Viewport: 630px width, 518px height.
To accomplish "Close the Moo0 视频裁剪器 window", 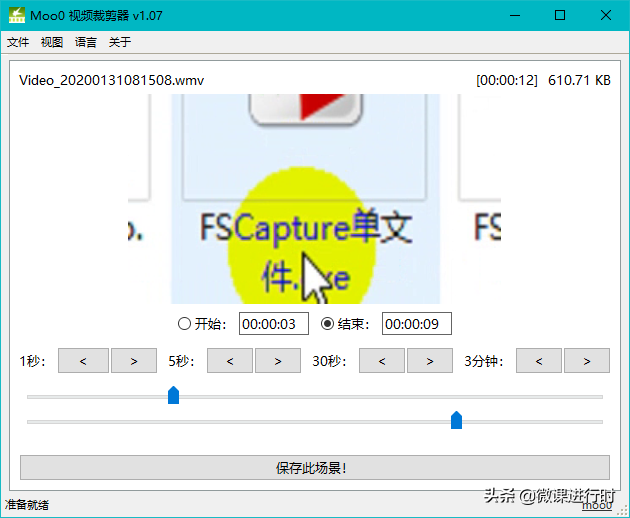I will coord(606,15).
